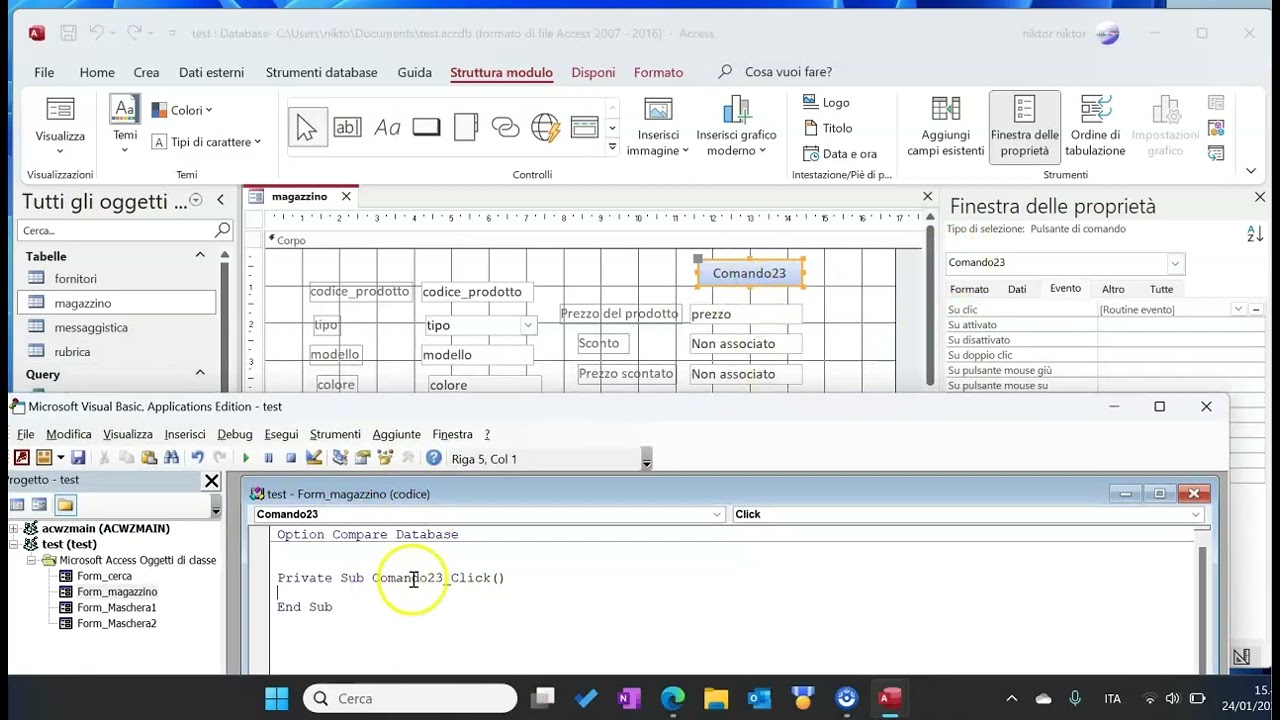Open the Debug menu in VBA editor
1280x720 pixels.
click(x=235, y=434)
